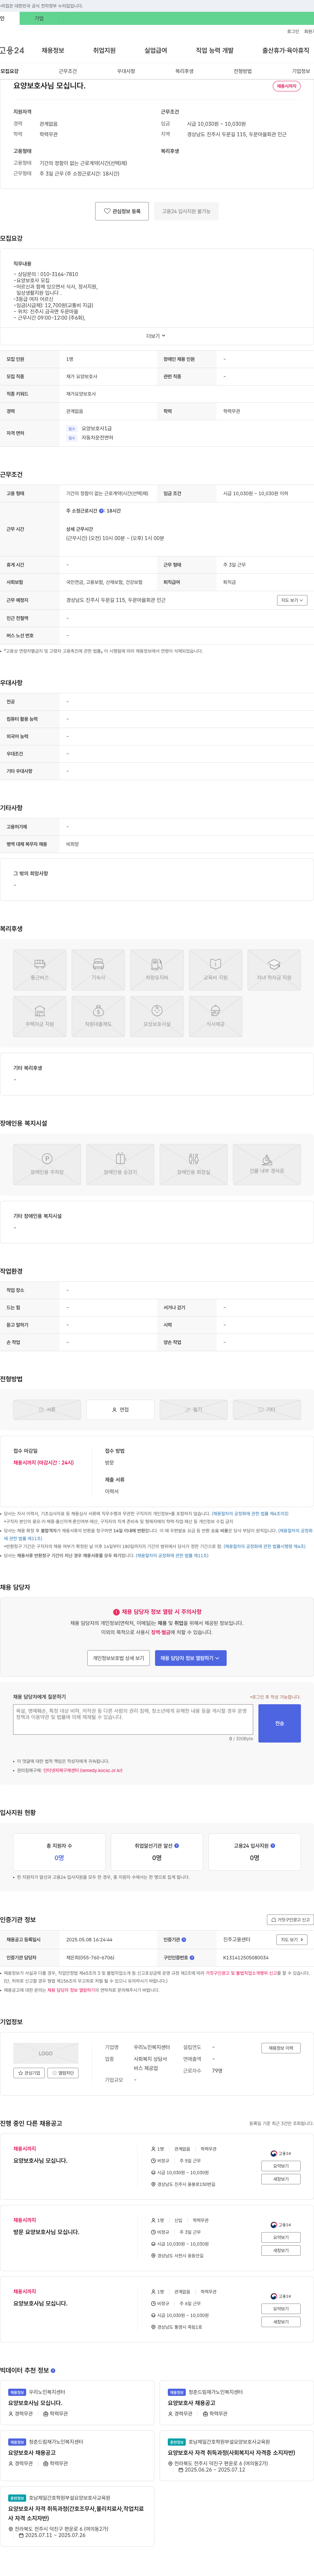Open the 지도 보기 dropdown for work location
The height and width of the screenshot is (2576, 314).
[292, 600]
